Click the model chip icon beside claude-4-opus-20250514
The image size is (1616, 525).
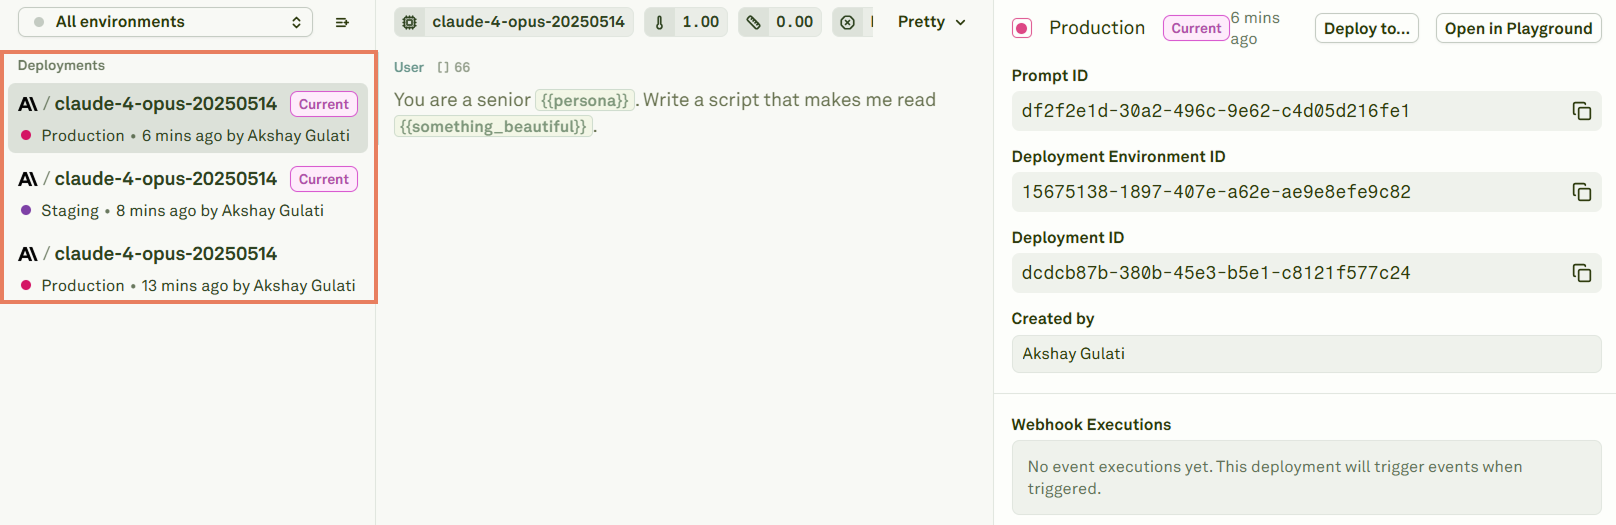click(x=410, y=22)
